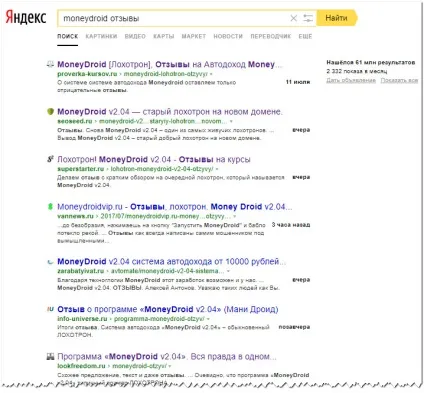Viewport: 424px width, 393px height.
Task: Open result Лохотрон! MoneyDroid v2.04 - Отзывы на курсы
Action: click(x=154, y=159)
